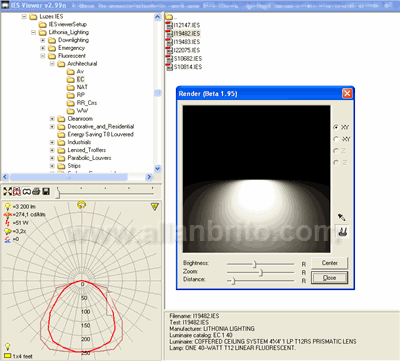Click the lamp icon in Render dialog
Image resolution: width=400 pixels, height=361 pixels.
pyautogui.click(x=342, y=231)
